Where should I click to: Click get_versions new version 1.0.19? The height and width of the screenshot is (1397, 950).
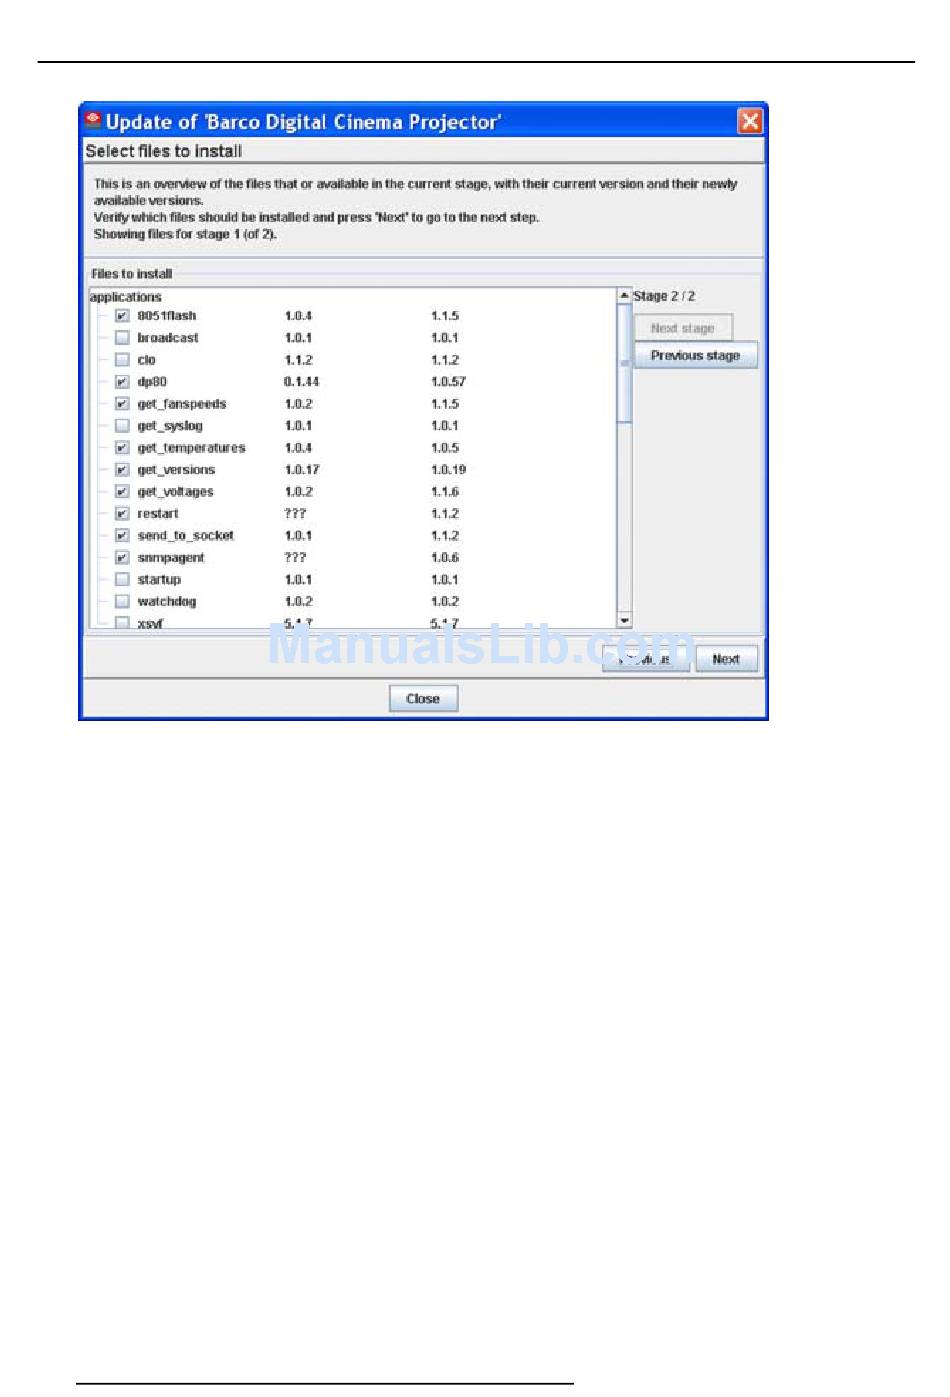(x=448, y=470)
